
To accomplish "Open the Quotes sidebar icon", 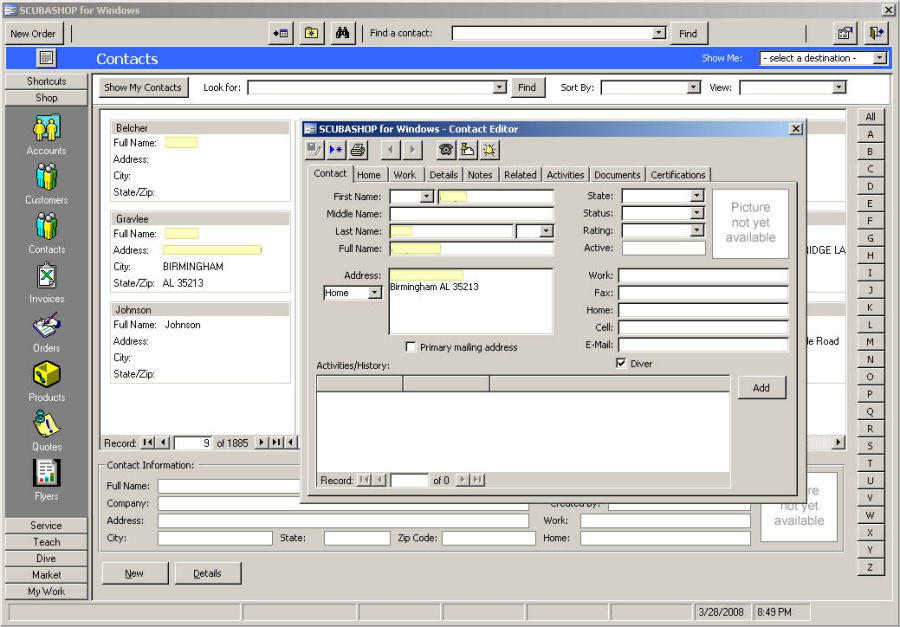I will coord(46,424).
